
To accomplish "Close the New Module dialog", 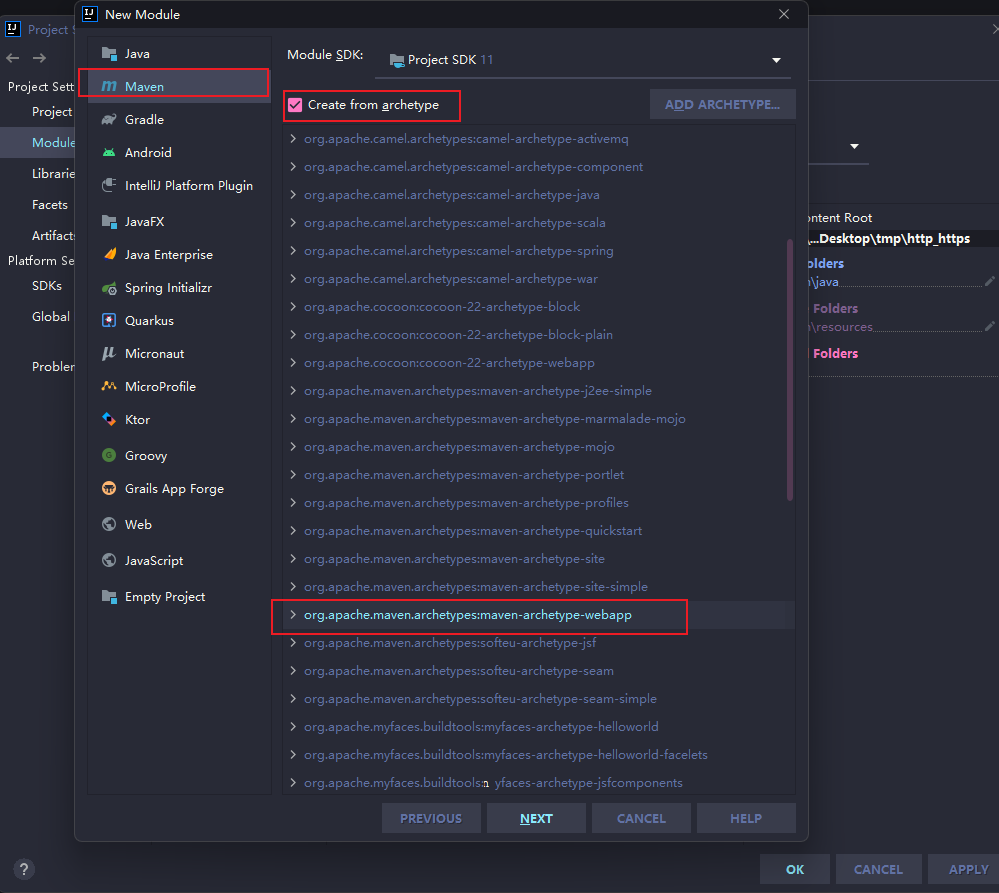I will (784, 14).
